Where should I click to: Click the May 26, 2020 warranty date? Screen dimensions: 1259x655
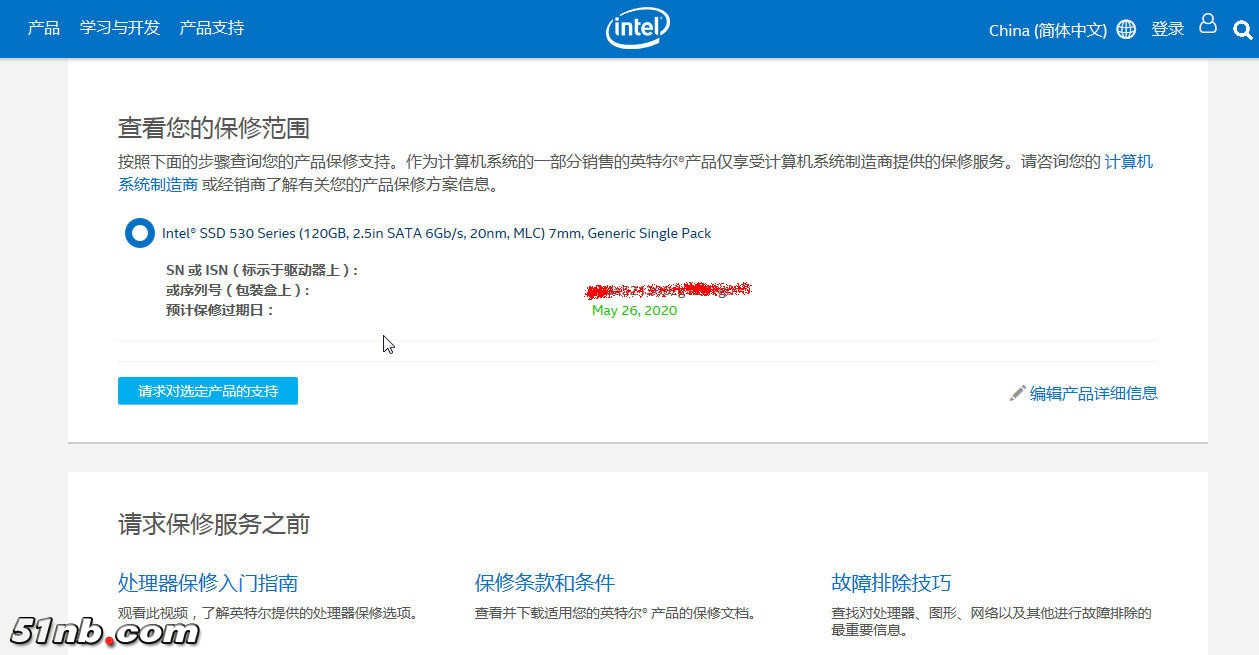coord(634,310)
